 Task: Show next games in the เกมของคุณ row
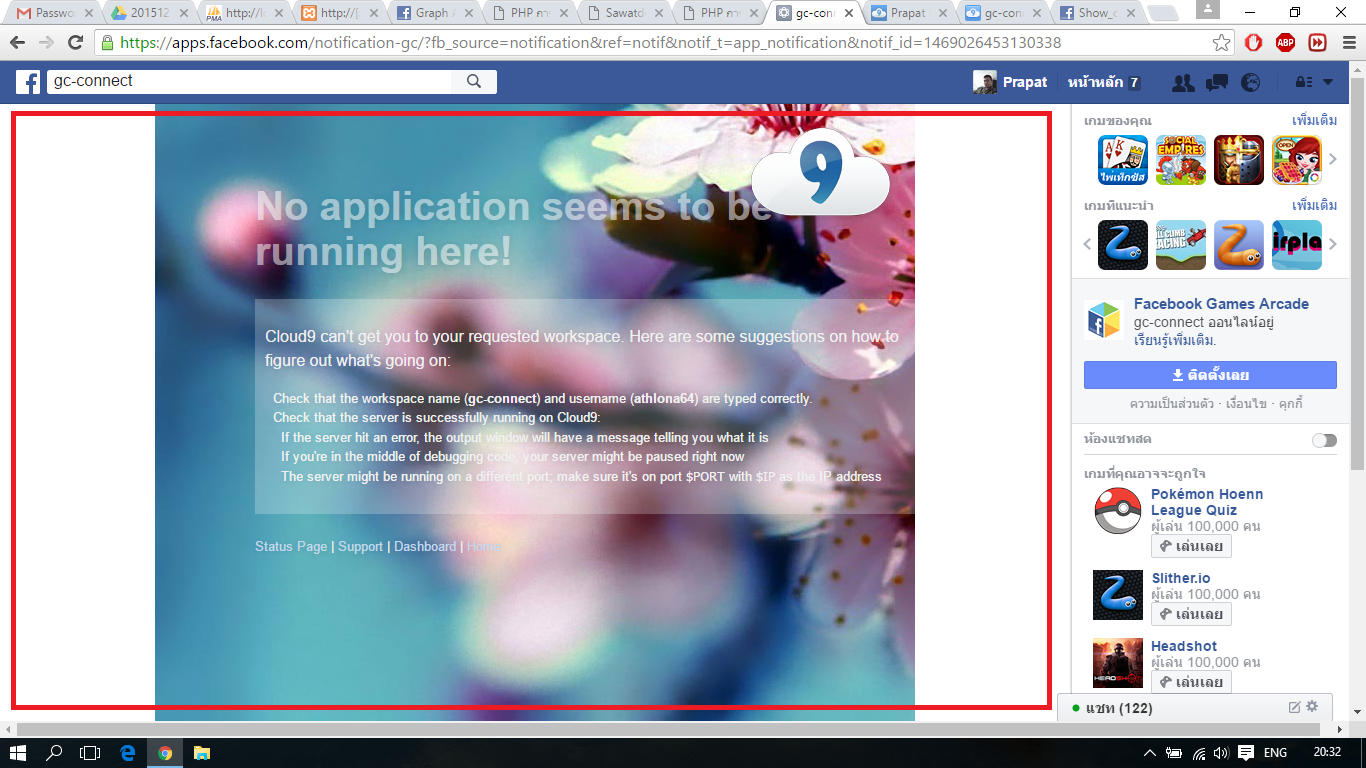pyautogui.click(x=1332, y=160)
